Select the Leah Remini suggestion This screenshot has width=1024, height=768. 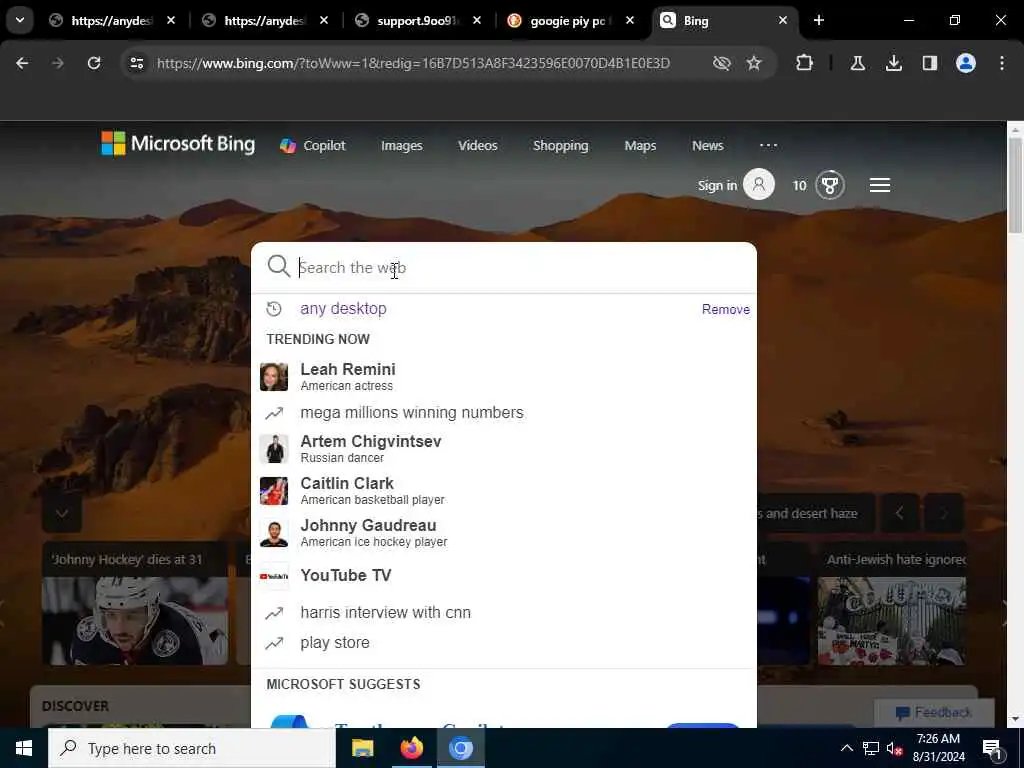click(x=504, y=377)
